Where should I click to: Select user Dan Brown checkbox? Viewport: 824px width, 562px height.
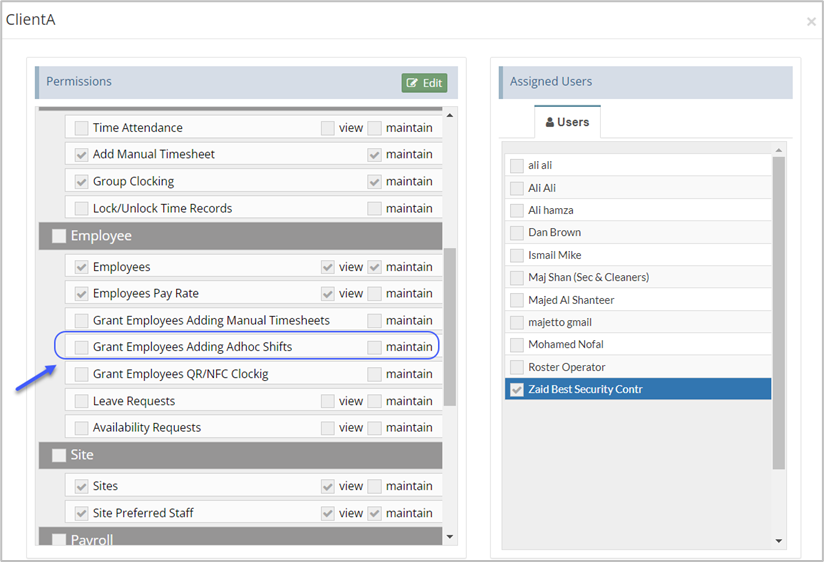(x=517, y=233)
